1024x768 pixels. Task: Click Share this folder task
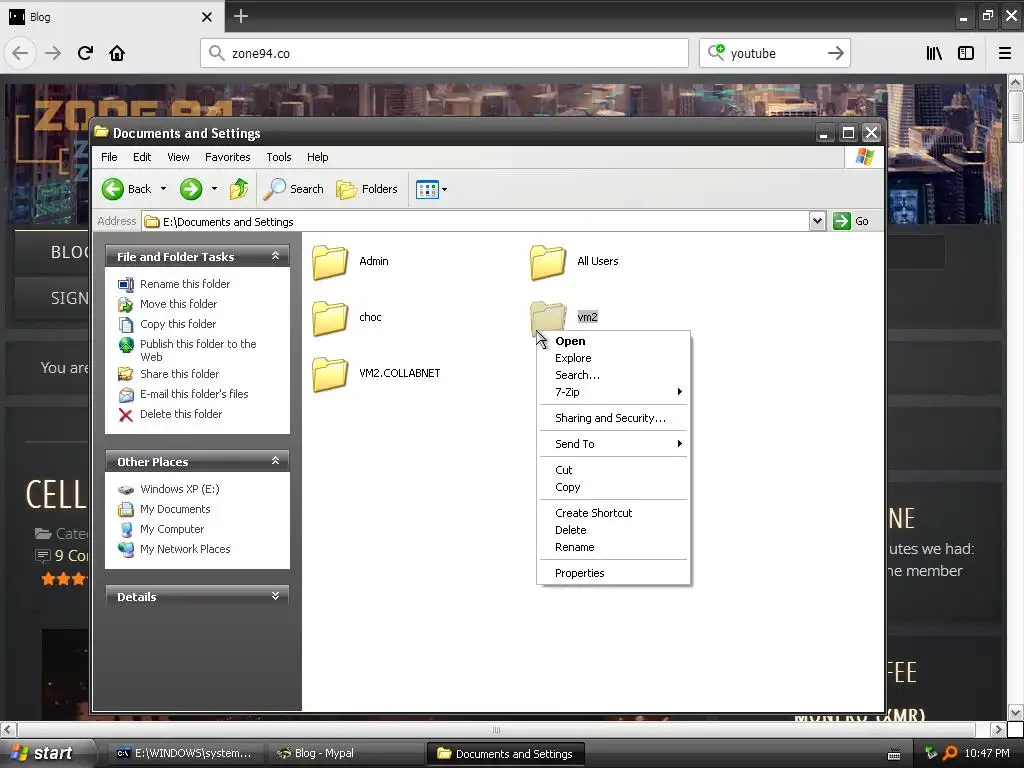pos(180,374)
